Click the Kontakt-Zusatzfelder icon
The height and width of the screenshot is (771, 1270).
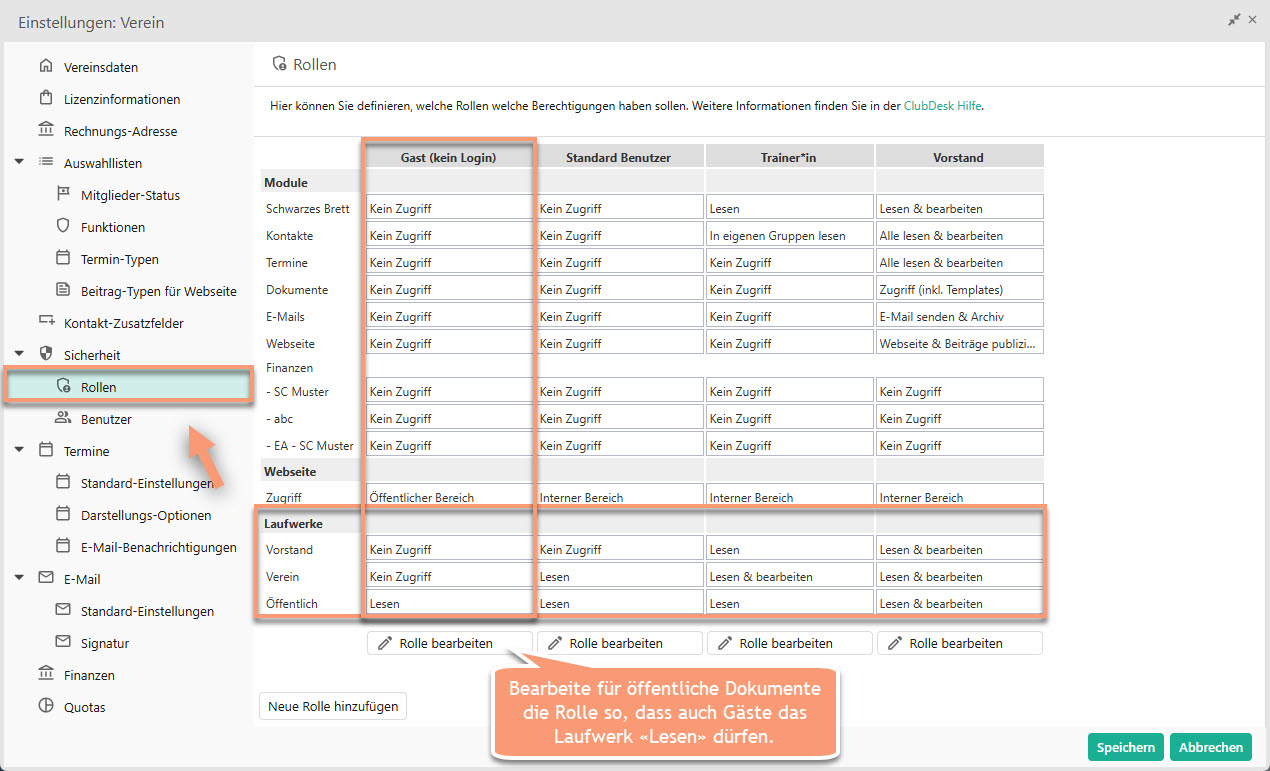tap(45, 322)
